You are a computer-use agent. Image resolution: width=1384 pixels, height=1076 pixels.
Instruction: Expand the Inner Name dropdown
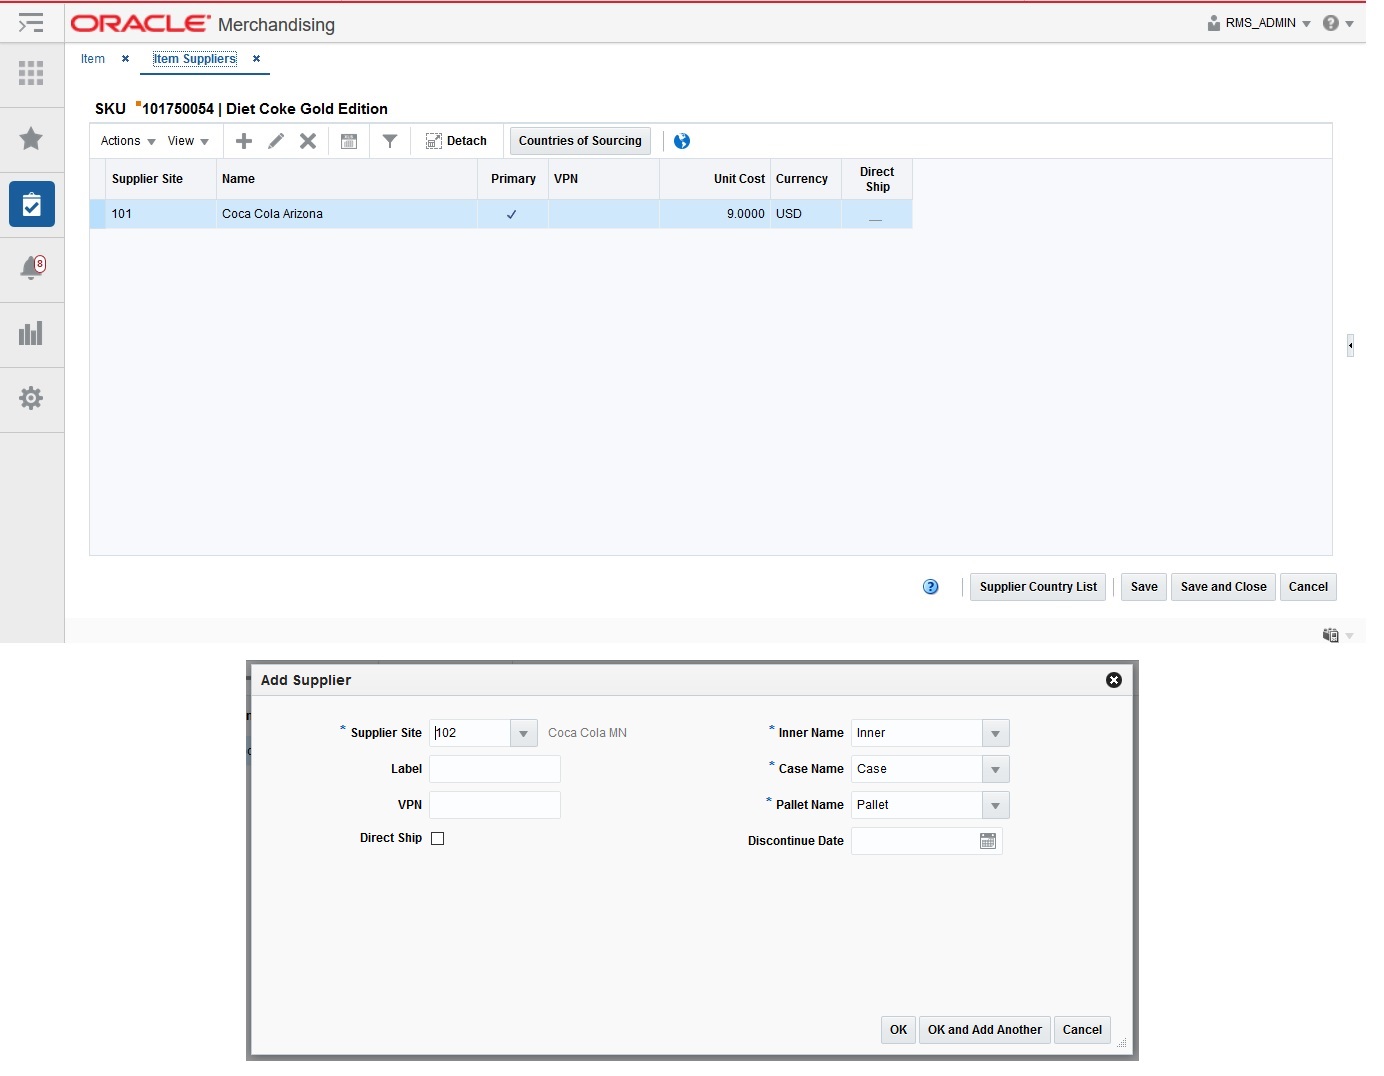[995, 733]
